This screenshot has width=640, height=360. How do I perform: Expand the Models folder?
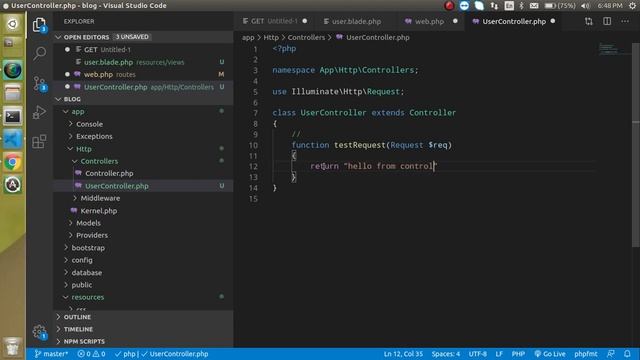[143, 223]
